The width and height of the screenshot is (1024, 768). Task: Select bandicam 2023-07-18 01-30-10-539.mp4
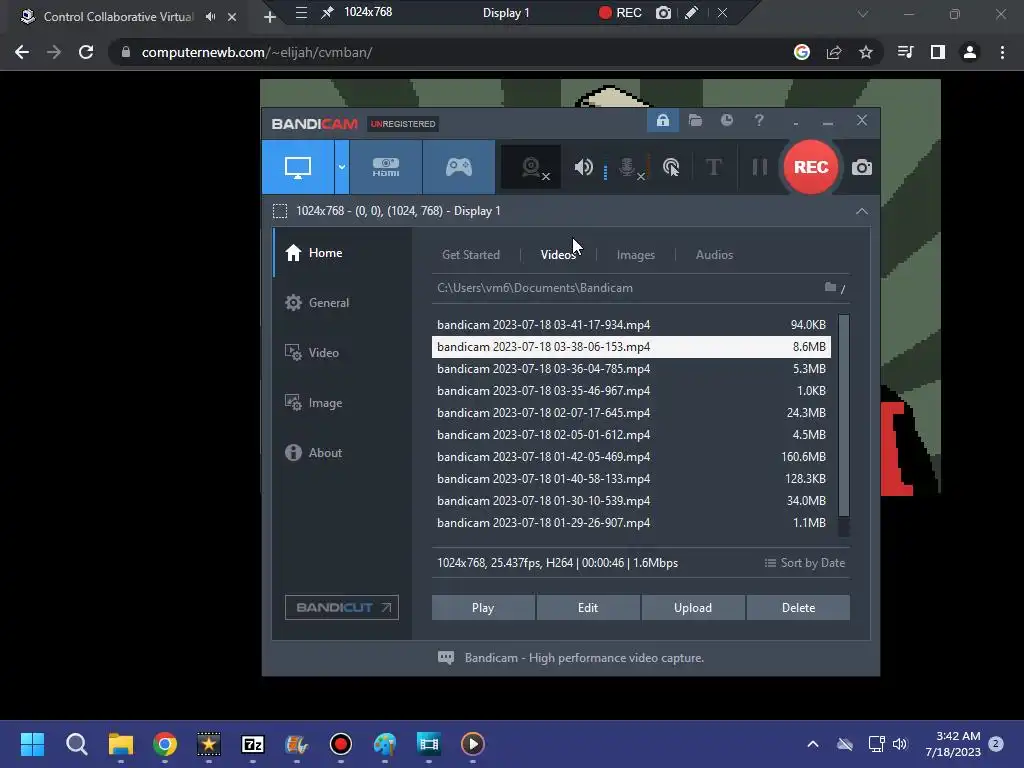click(x=631, y=501)
